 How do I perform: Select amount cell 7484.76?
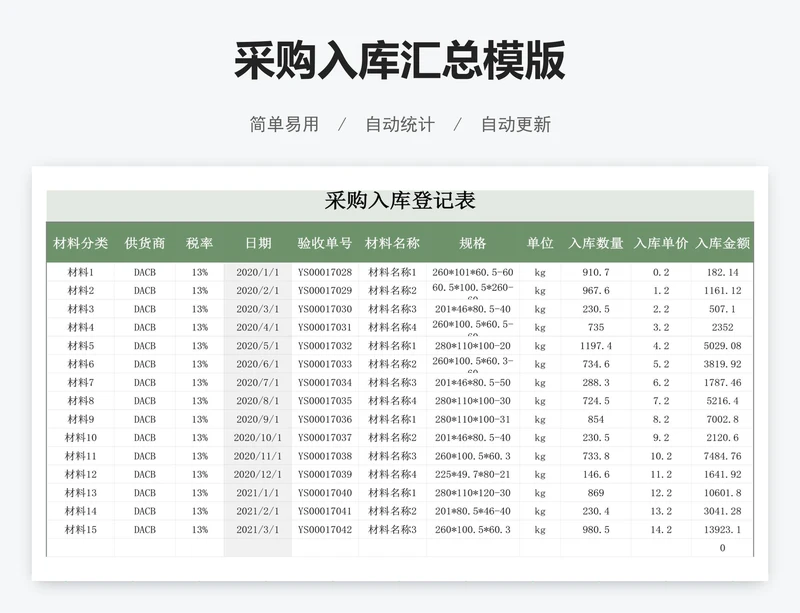coord(722,456)
